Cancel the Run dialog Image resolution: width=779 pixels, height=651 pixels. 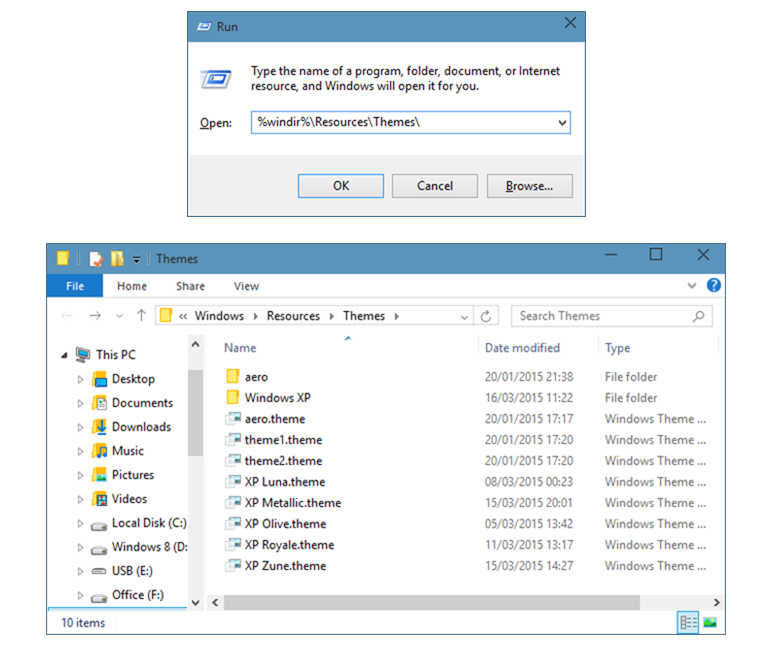pyautogui.click(x=435, y=186)
